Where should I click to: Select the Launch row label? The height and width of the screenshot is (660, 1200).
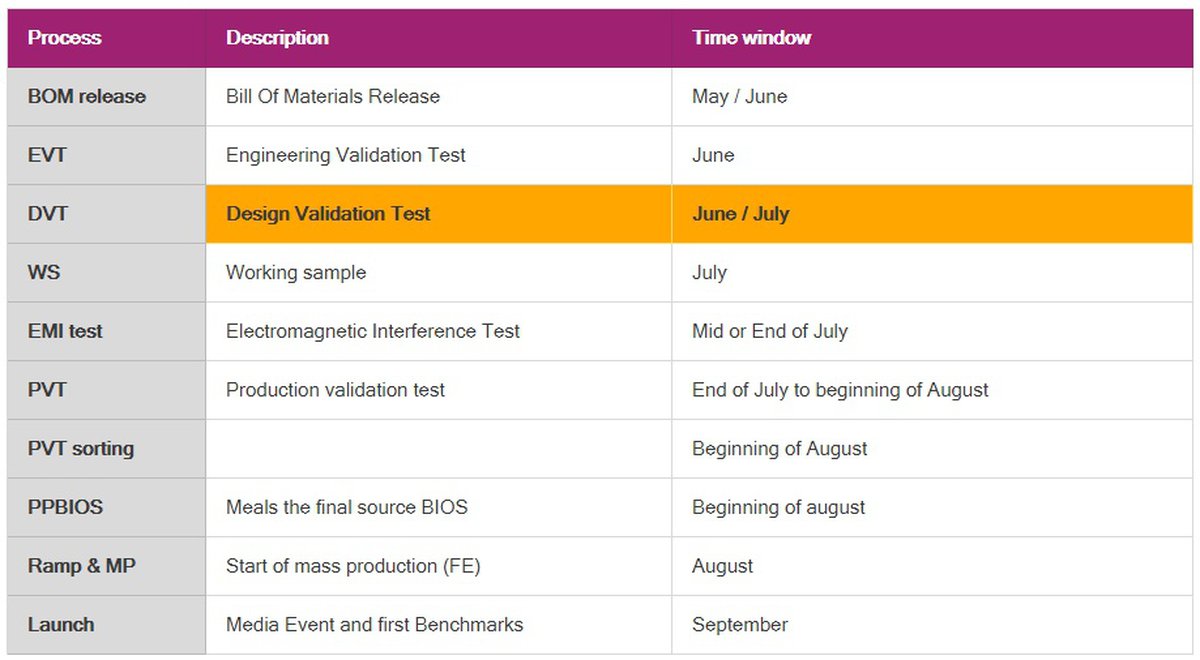(61, 625)
